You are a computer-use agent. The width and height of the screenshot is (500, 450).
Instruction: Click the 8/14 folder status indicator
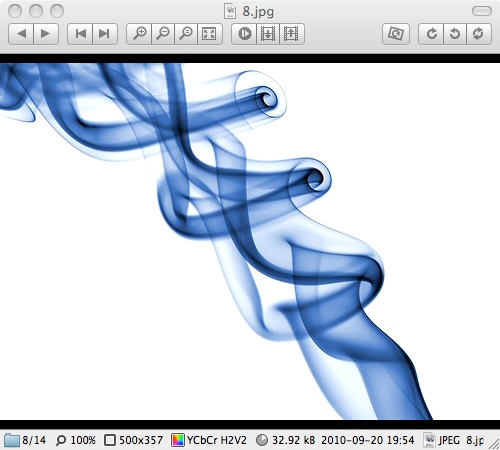(x=25, y=440)
